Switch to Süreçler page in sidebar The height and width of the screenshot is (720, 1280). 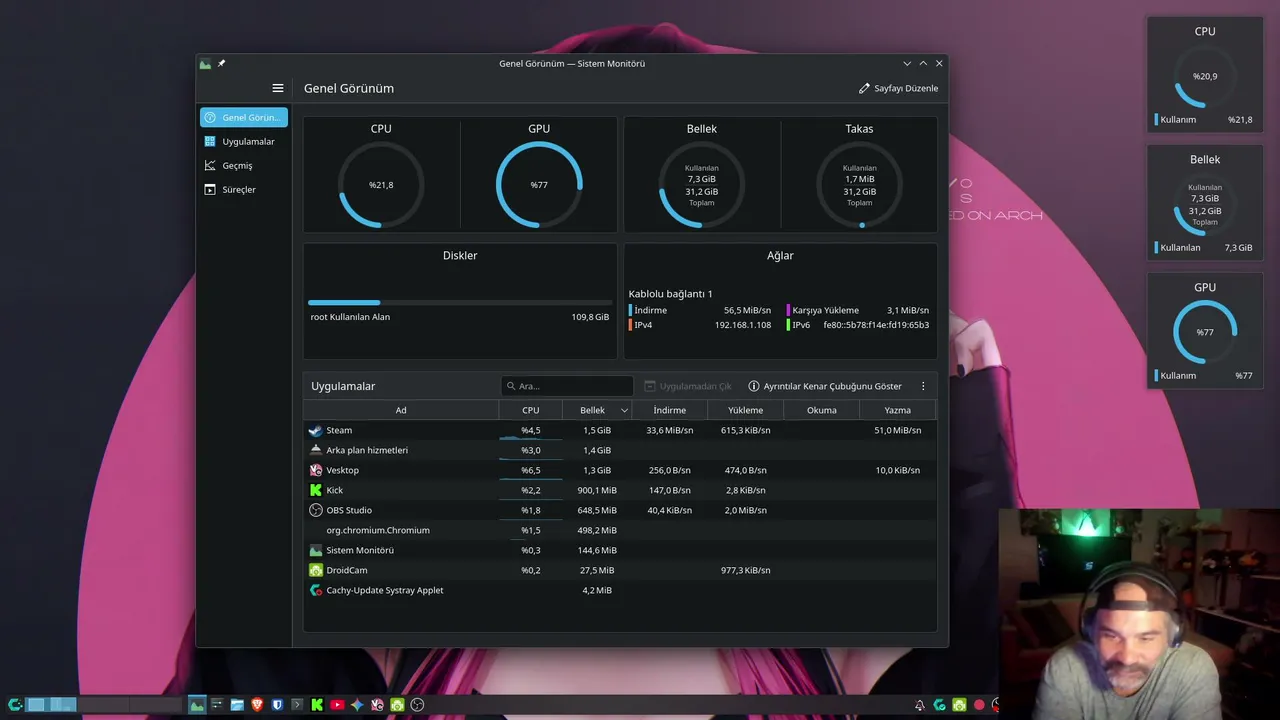tap(244, 189)
